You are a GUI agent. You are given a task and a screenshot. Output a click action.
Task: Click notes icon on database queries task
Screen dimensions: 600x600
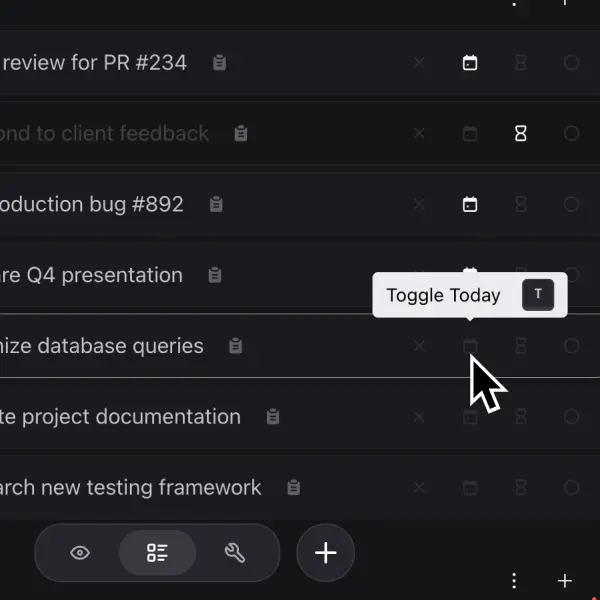tap(235, 347)
